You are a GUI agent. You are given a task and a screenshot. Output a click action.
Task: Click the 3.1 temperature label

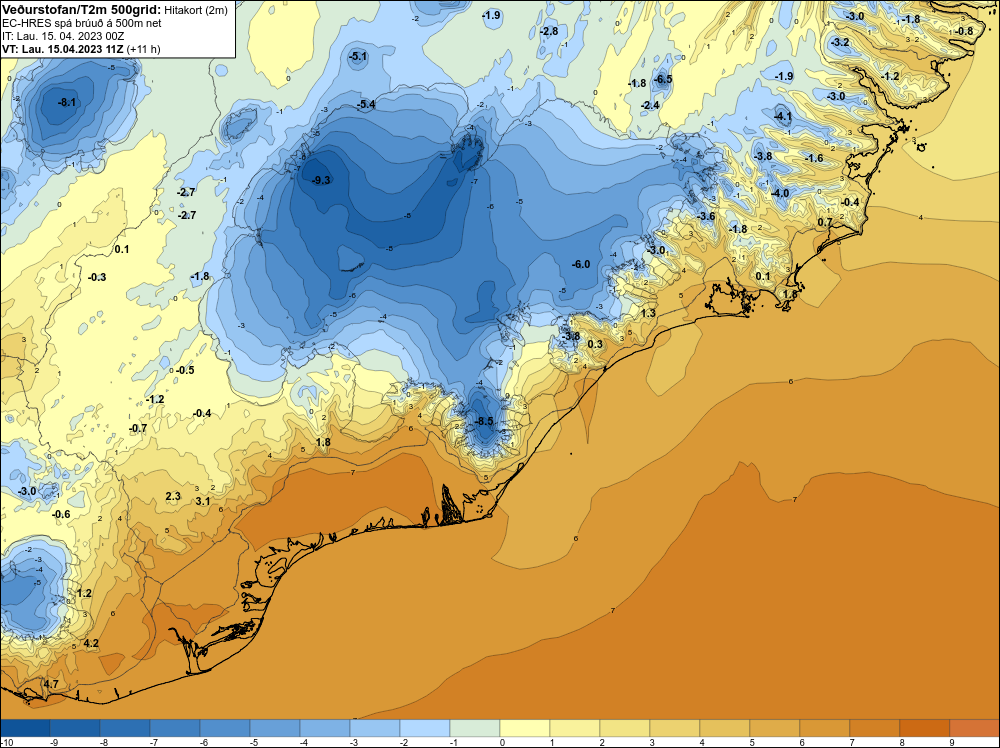(203, 501)
